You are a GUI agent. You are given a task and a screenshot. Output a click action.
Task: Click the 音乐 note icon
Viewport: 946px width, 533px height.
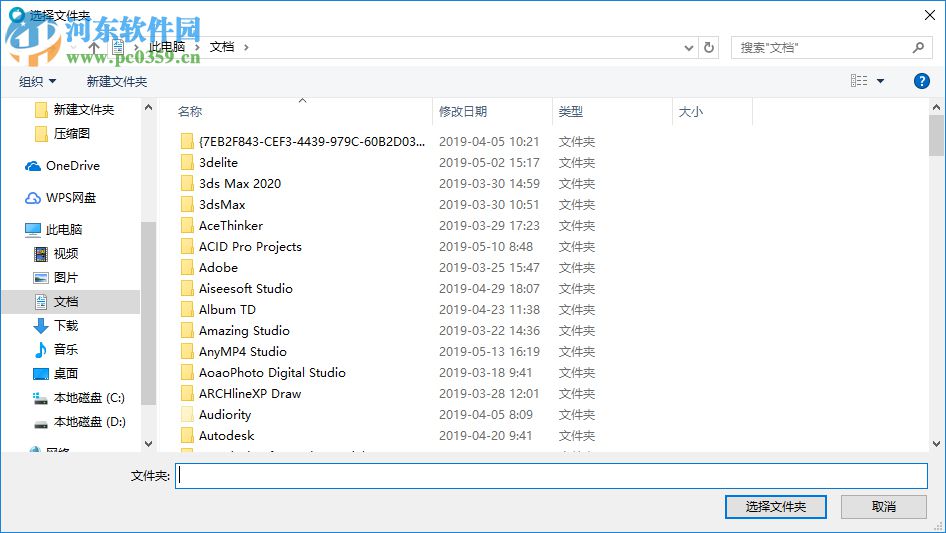[x=40, y=349]
